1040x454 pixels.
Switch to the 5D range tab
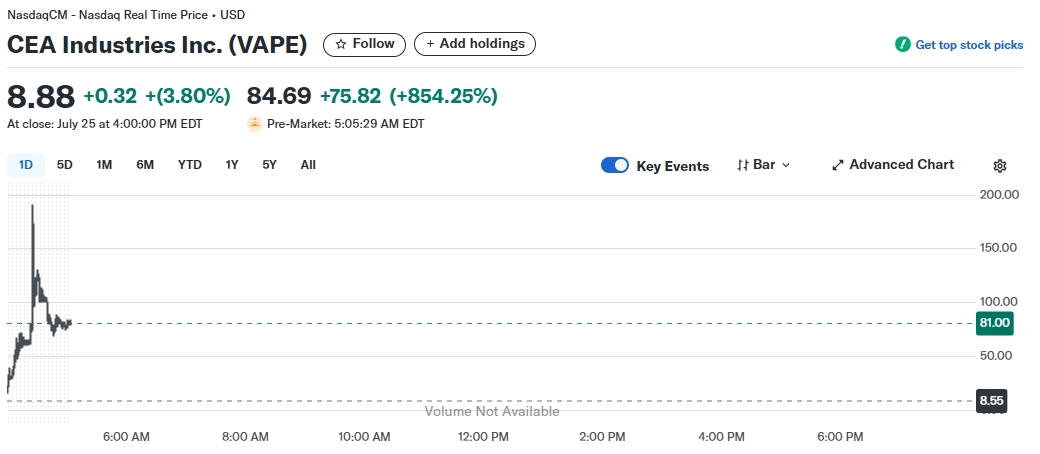click(x=65, y=165)
